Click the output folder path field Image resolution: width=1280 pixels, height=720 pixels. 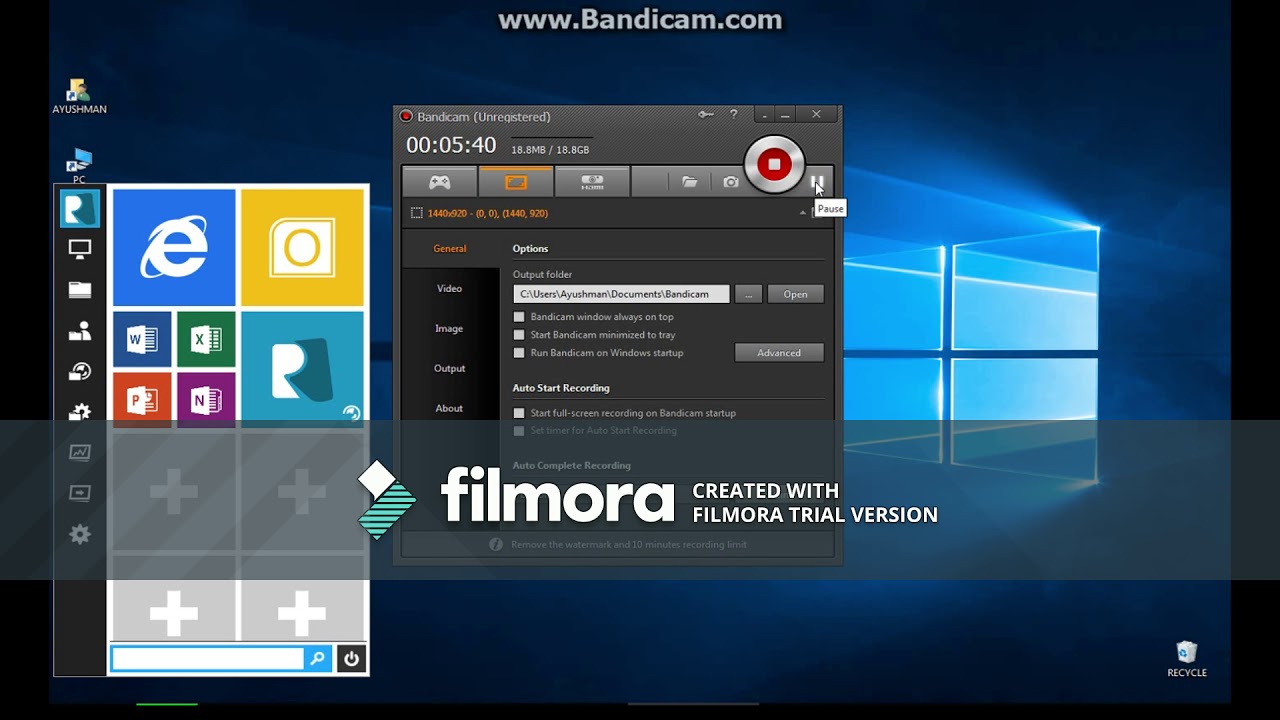click(x=621, y=294)
